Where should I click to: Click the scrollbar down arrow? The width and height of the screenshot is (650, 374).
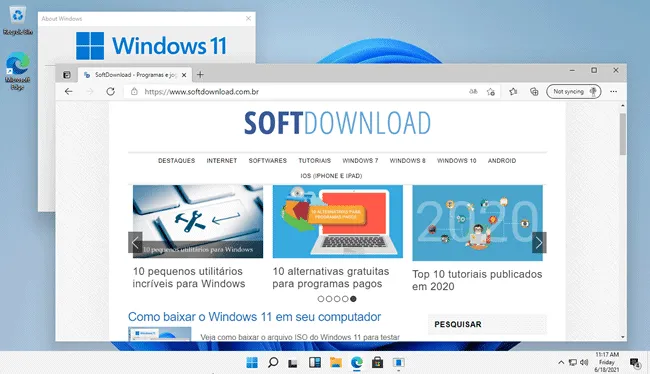point(623,337)
